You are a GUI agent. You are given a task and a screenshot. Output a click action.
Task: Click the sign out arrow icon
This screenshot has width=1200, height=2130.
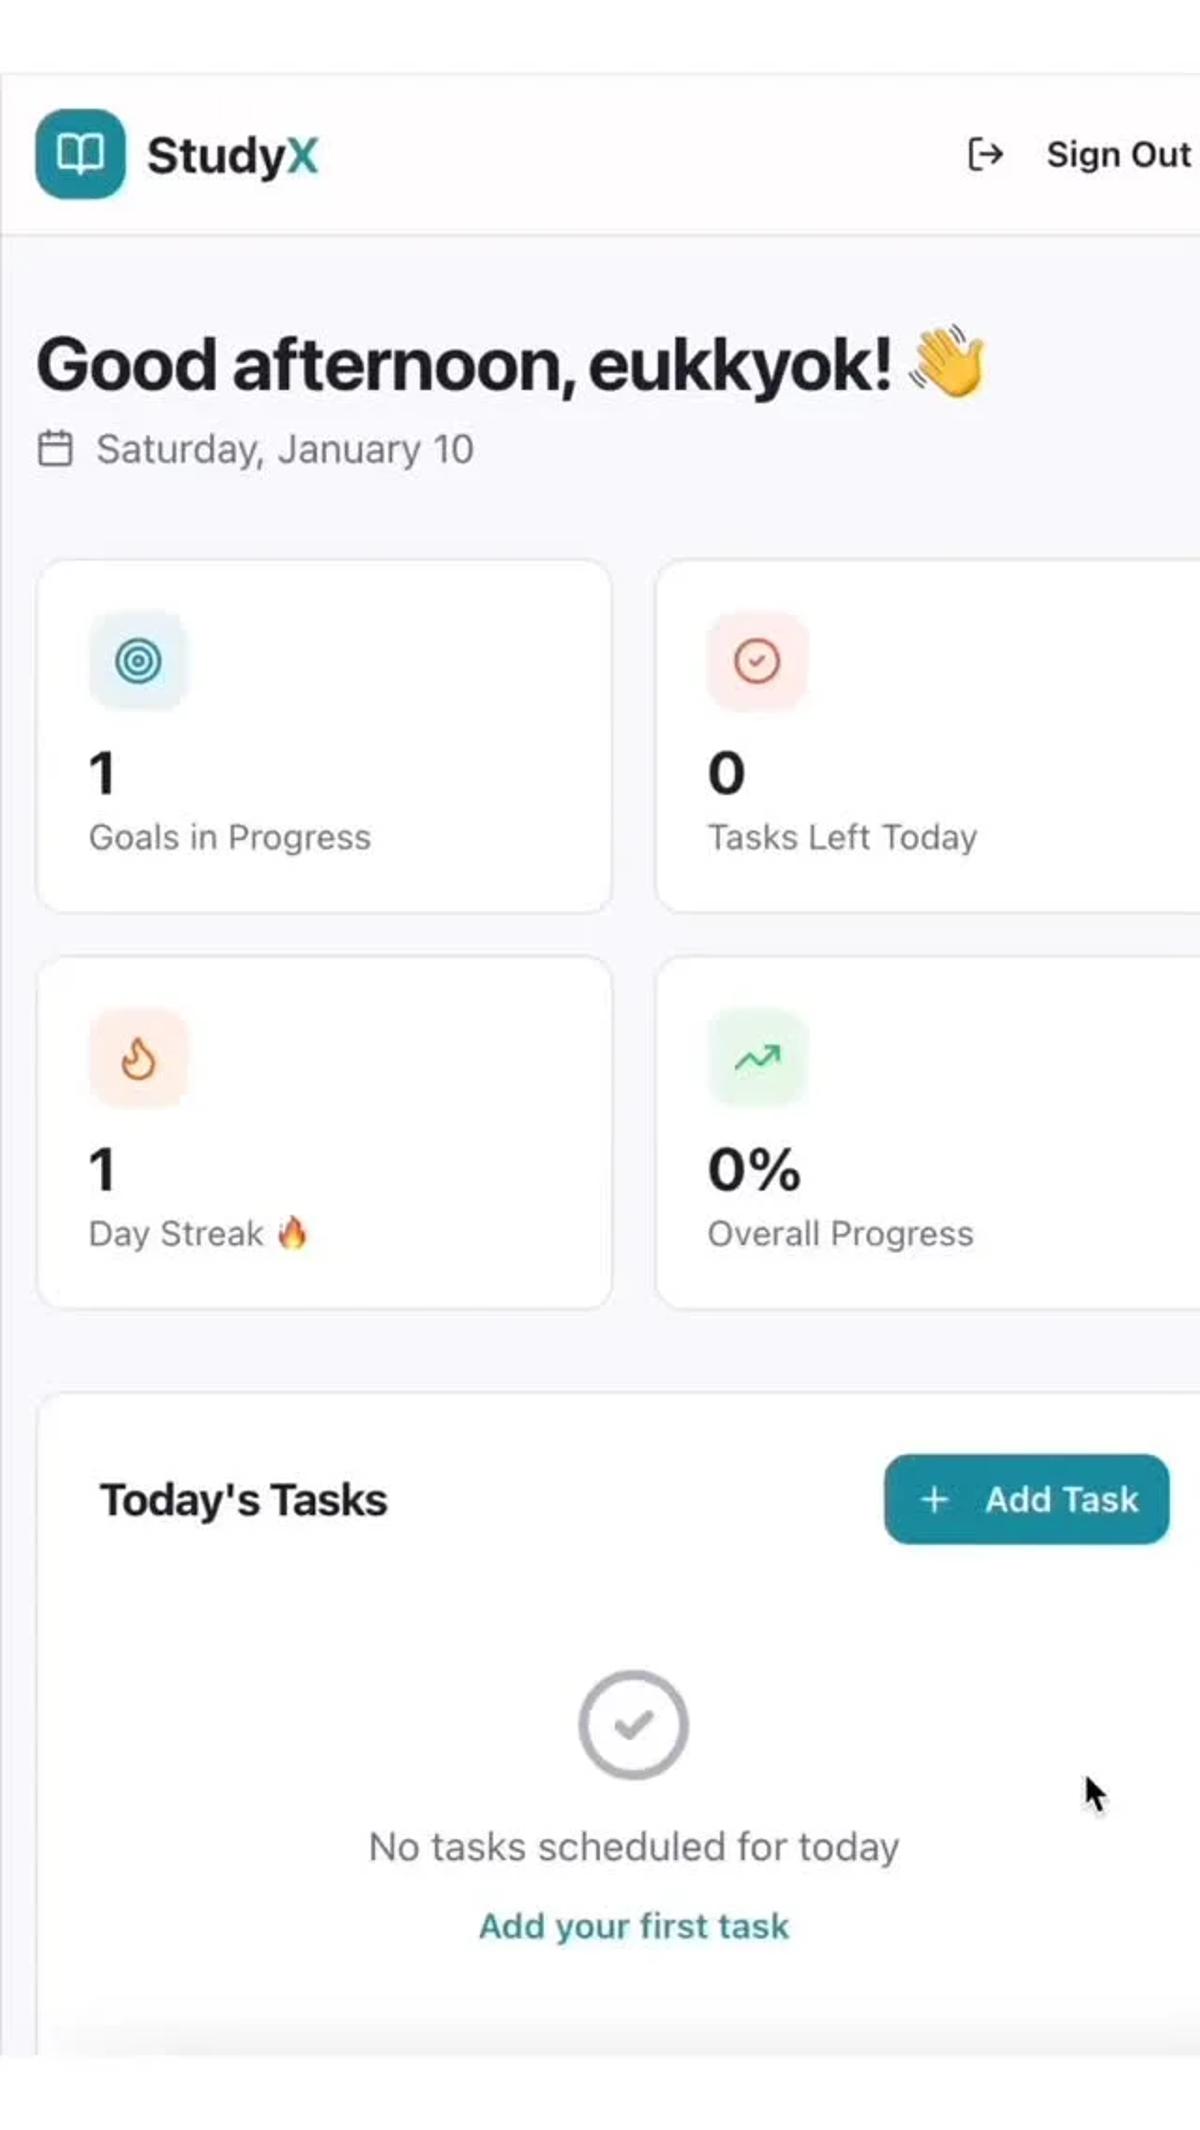pos(987,154)
